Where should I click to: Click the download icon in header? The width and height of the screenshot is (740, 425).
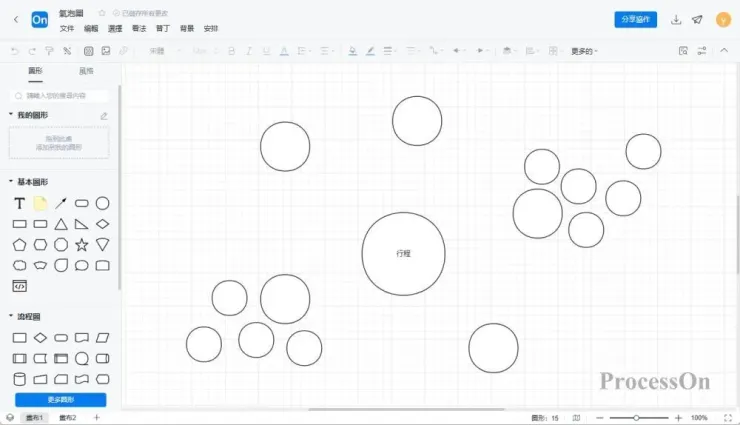[676, 19]
